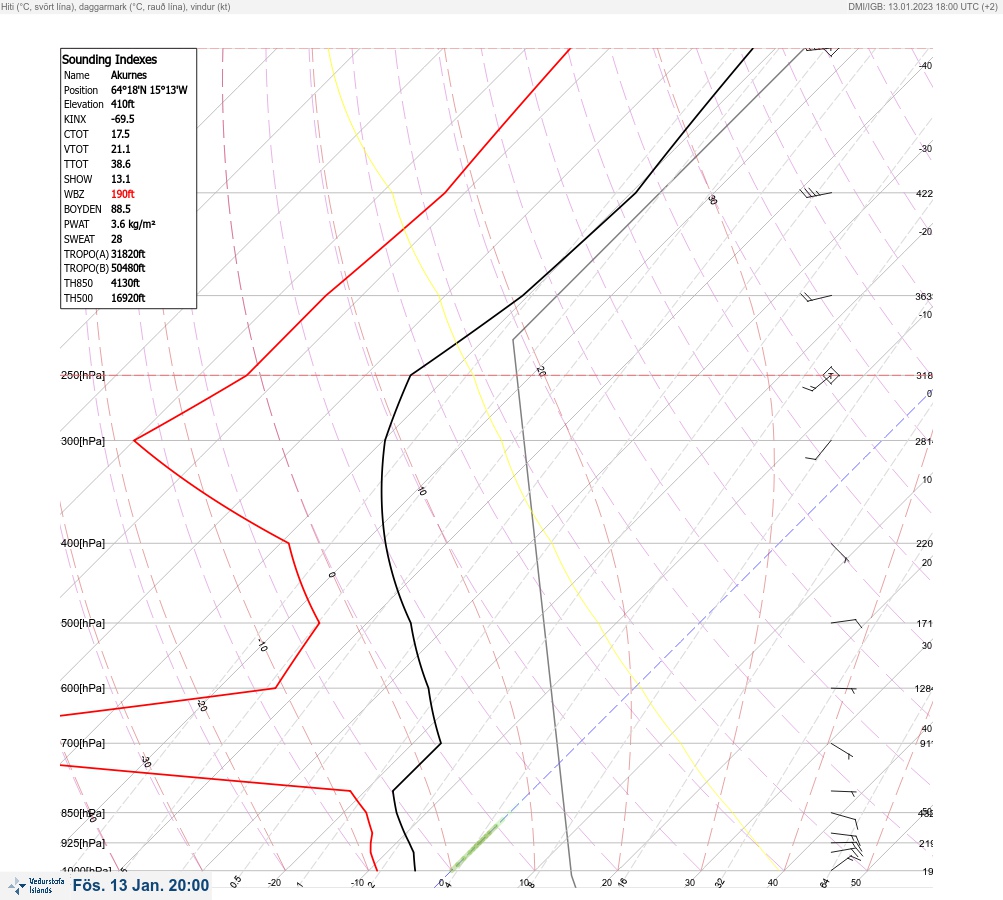Click the header 'DMI/IGB: 13.01.2023 18:00 UTC (+2)'

coord(922,6)
